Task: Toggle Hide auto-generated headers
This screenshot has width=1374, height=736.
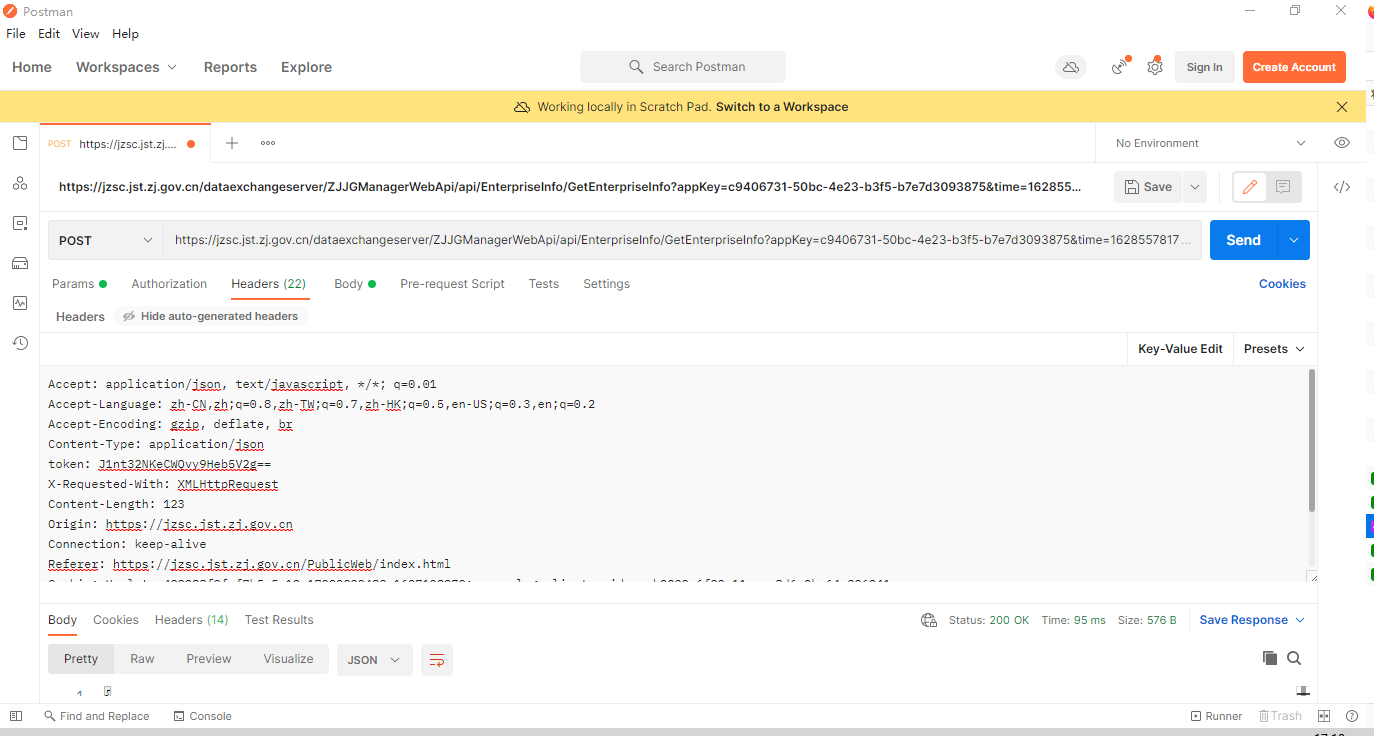Action: point(210,316)
